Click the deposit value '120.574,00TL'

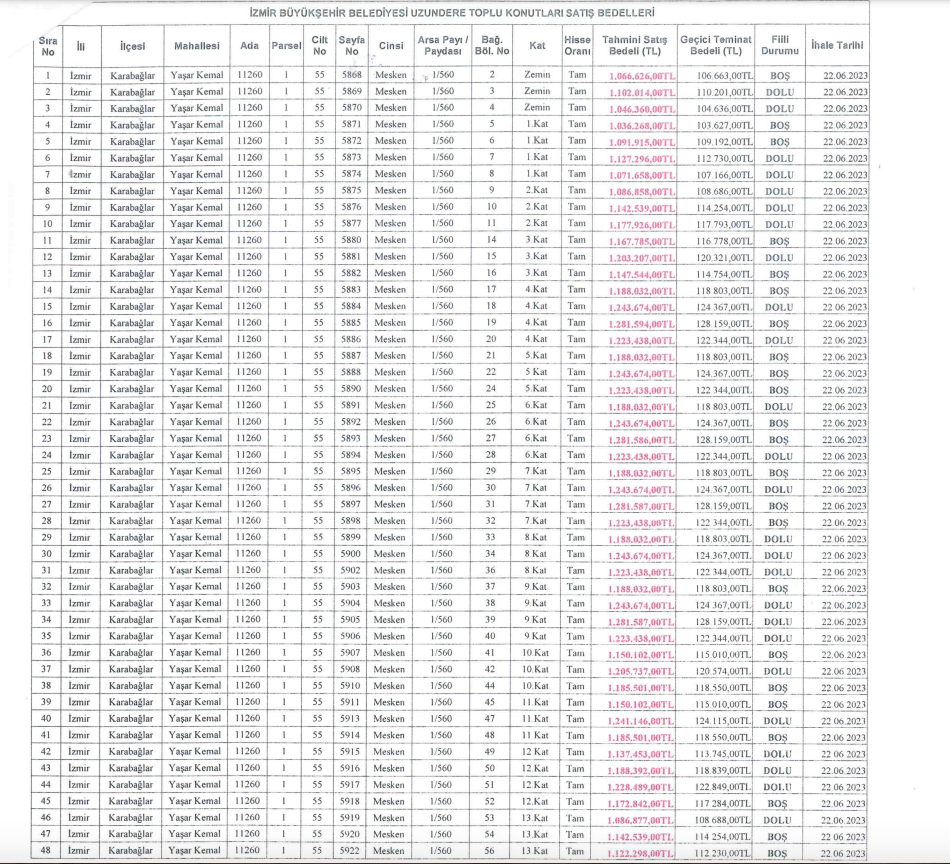723,671
